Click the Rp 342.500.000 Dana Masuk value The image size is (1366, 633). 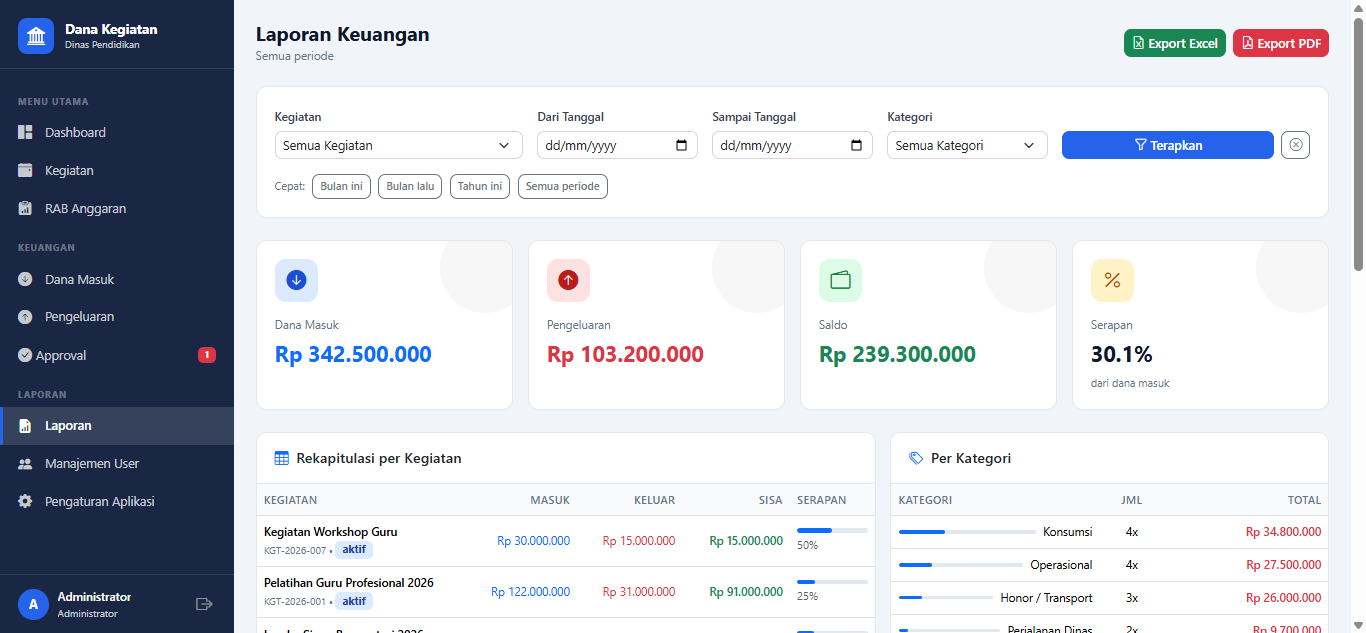click(x=353, y=354)
